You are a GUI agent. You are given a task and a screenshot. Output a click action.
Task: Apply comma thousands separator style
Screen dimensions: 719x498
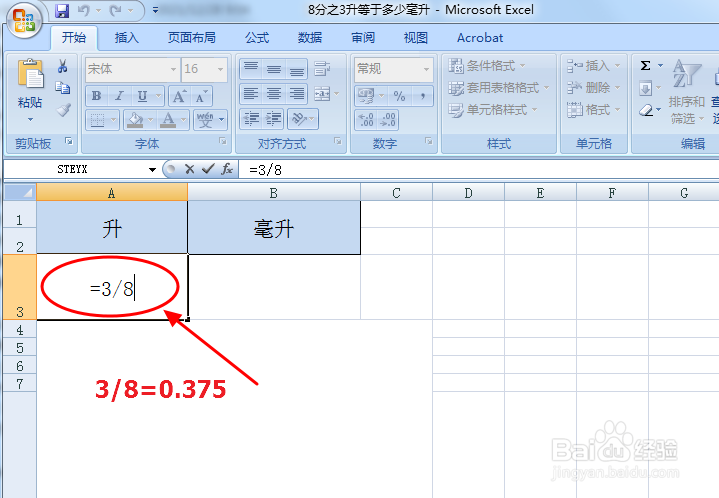tap(422, 96)
